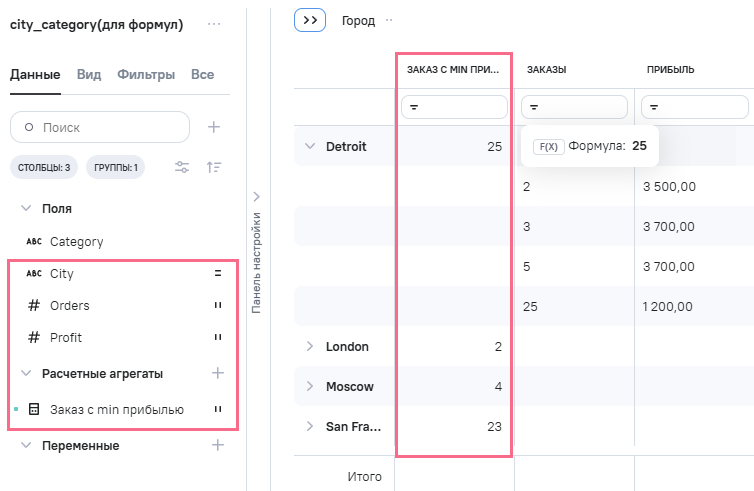Screen dimensions: 754x491
Task: Add a new calculated aggregate with plus
Action: pos(218,373)
